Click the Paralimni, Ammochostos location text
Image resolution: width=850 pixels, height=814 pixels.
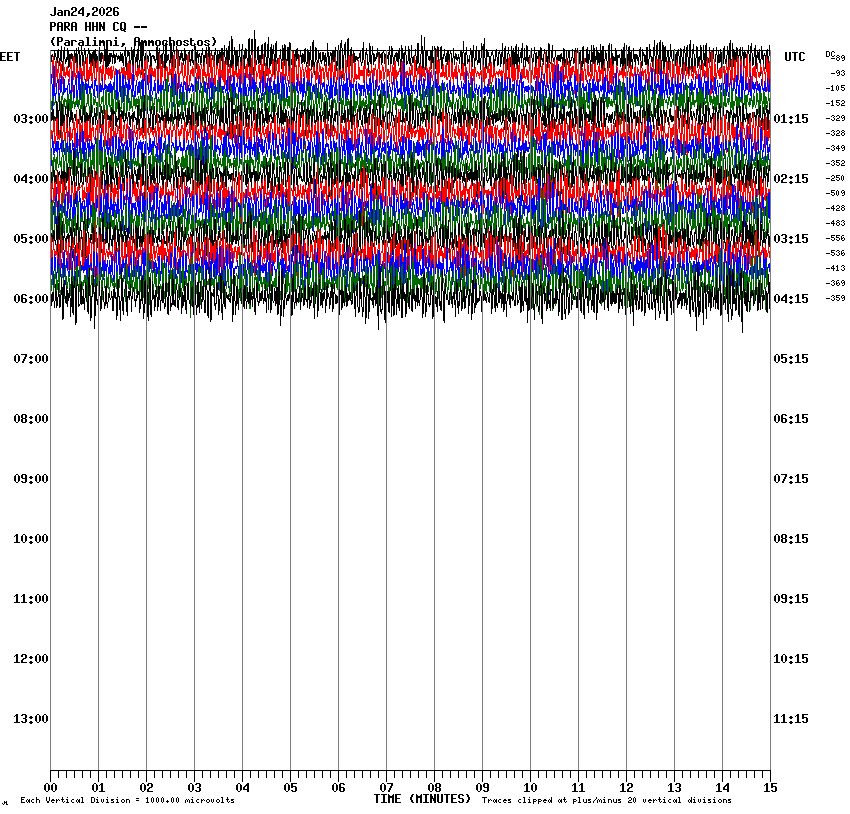(x=133, y=42)
